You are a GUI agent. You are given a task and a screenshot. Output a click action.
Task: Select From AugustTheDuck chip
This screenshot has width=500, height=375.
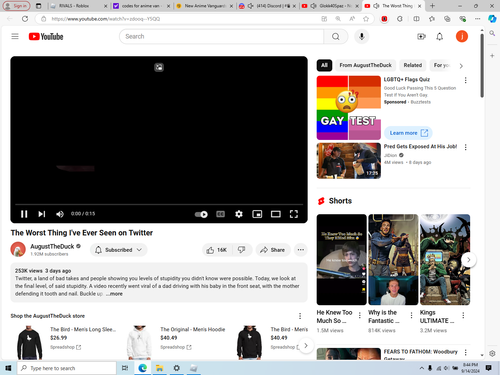(365, 65)
